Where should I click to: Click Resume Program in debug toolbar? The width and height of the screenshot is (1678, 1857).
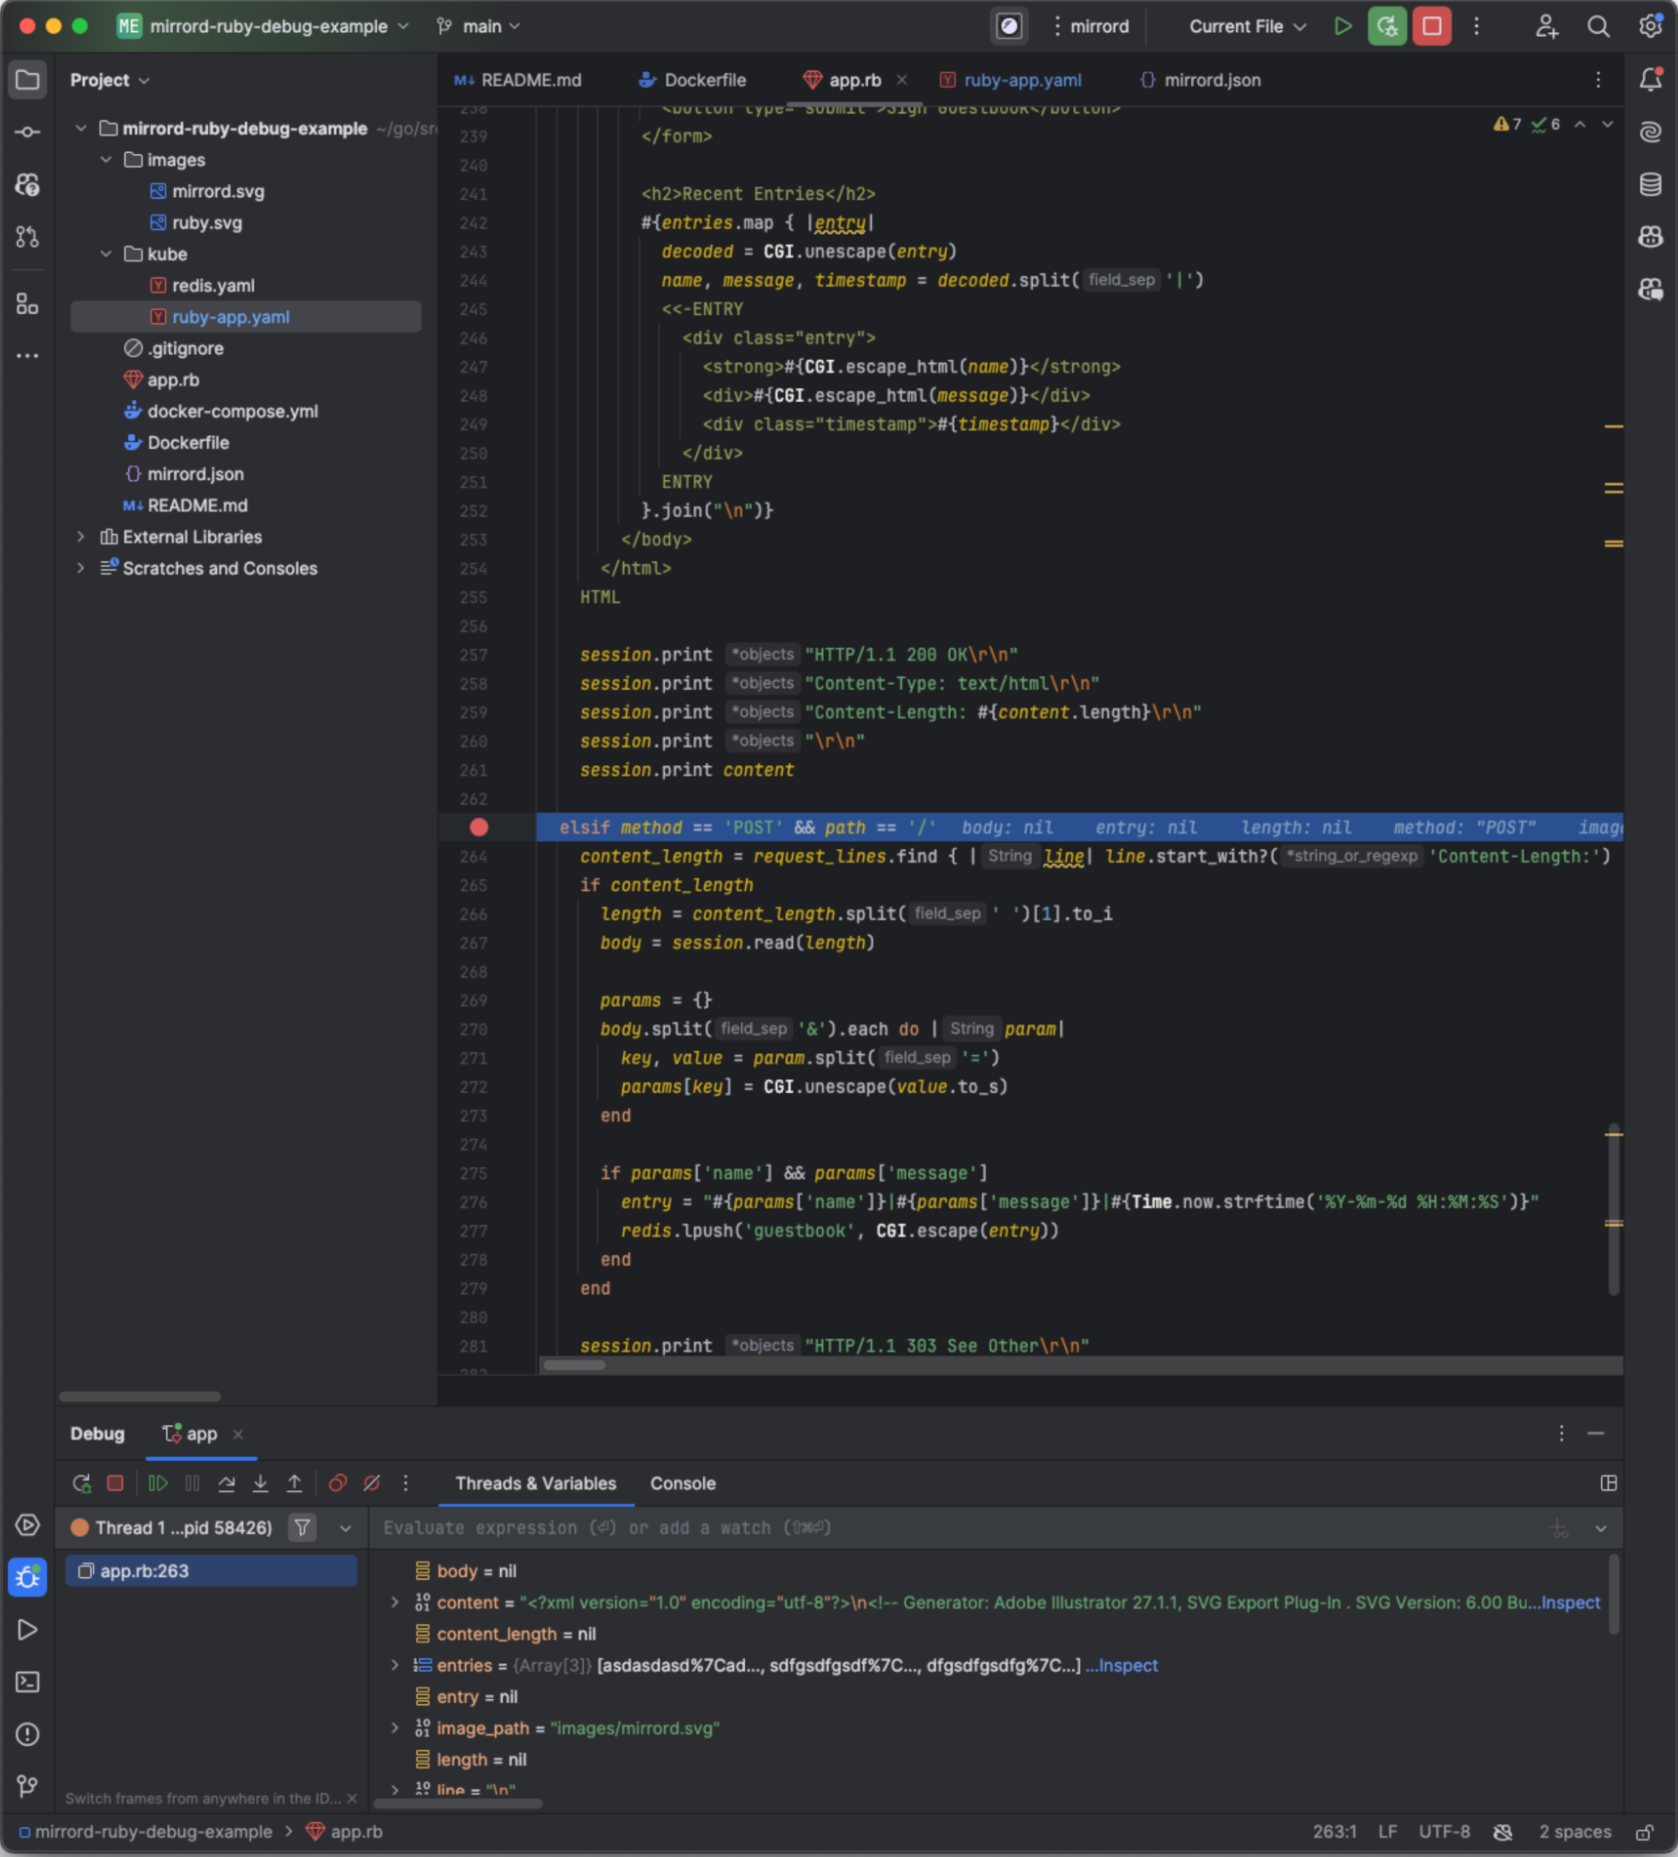pyautogui.click(x=158, y=1483)
